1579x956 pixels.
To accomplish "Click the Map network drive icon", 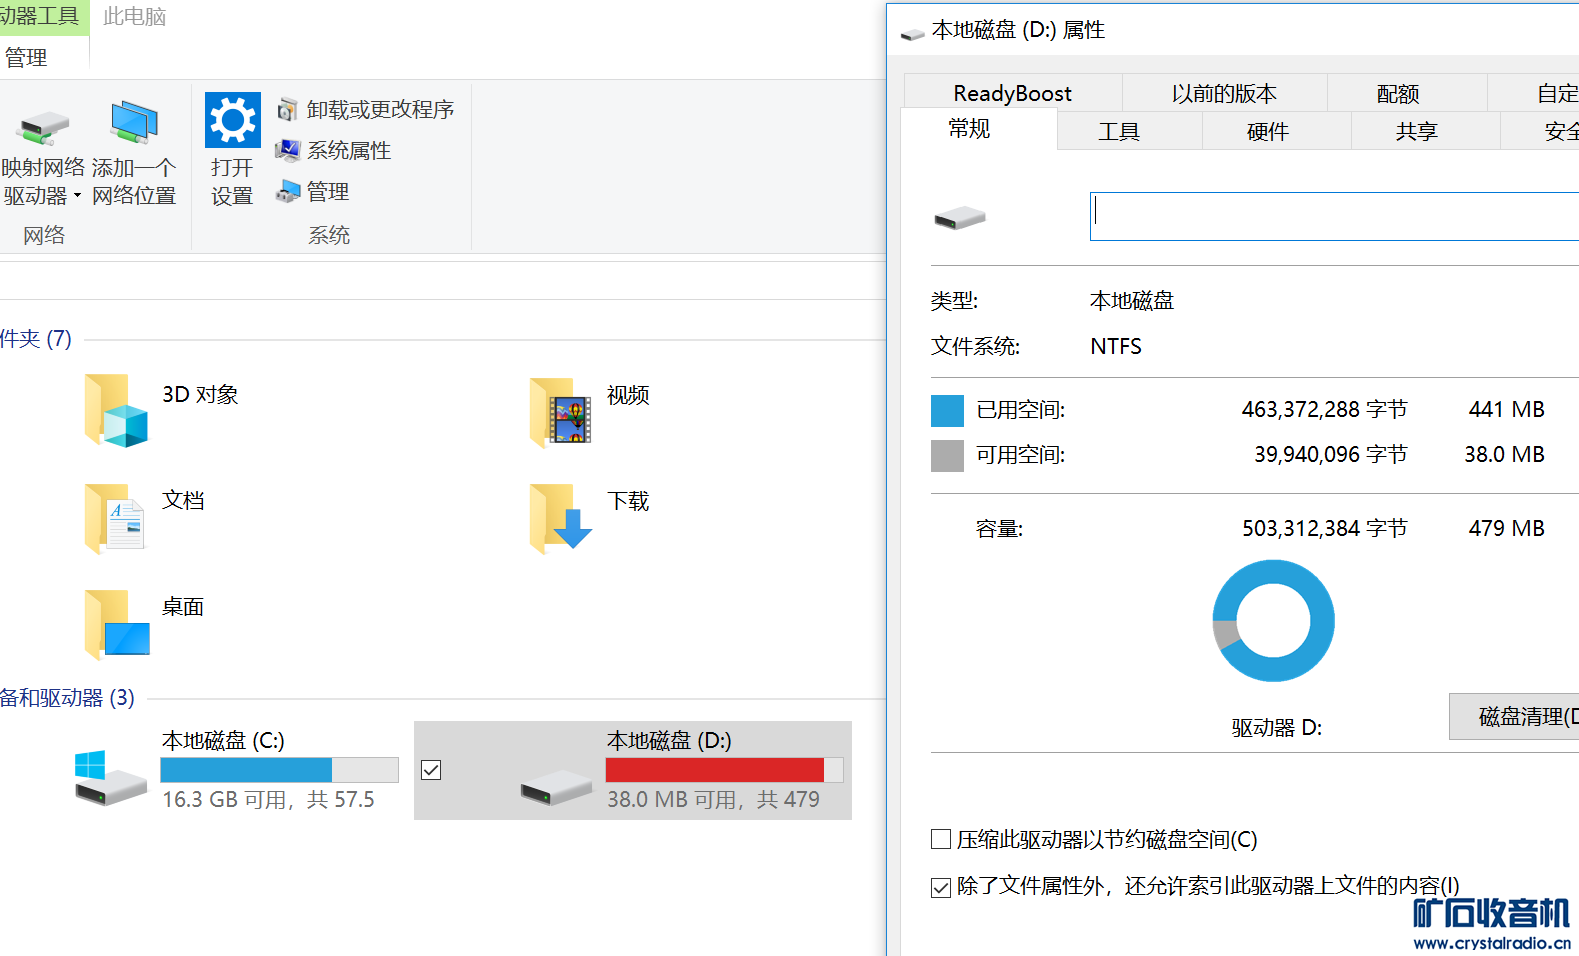I will (43, 126).
